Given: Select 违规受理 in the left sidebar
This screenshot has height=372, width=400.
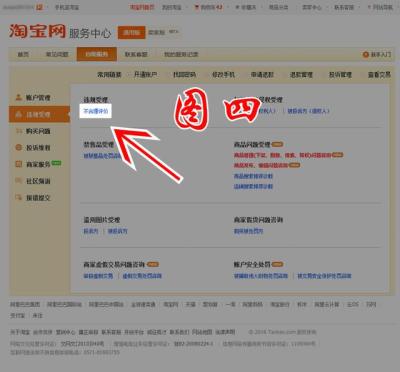Looking at the screenshot, I should [38, 115].
